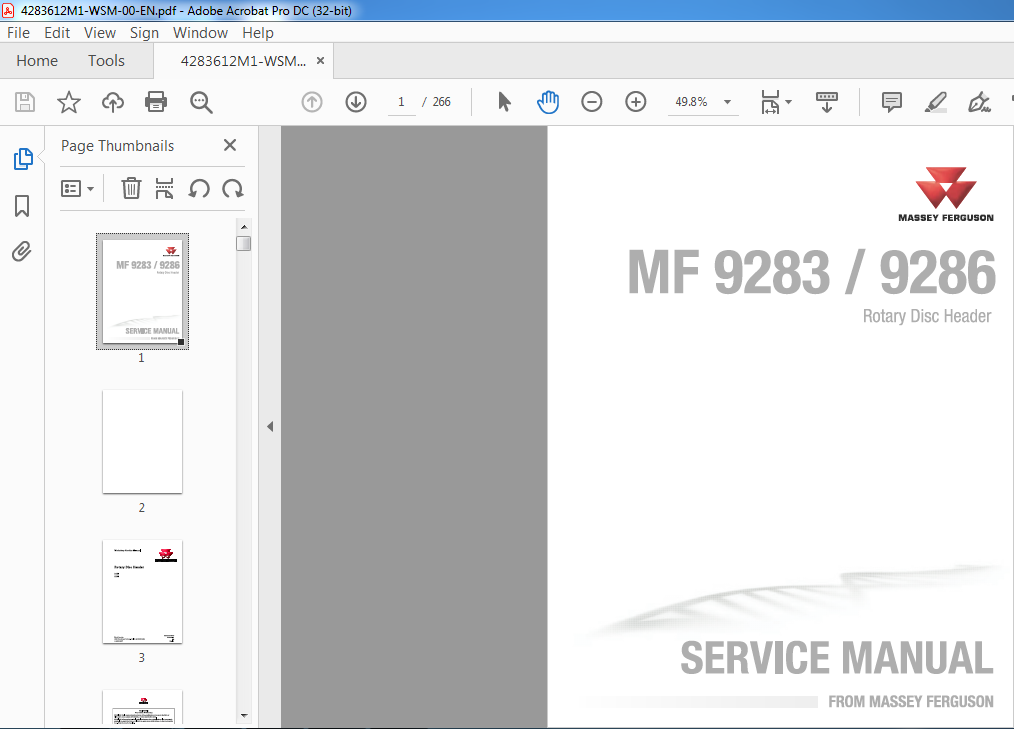This screenshot has width=1014, height=729.
Task: Toggle the Attachments paperclip panel
Action: (22, 251)
